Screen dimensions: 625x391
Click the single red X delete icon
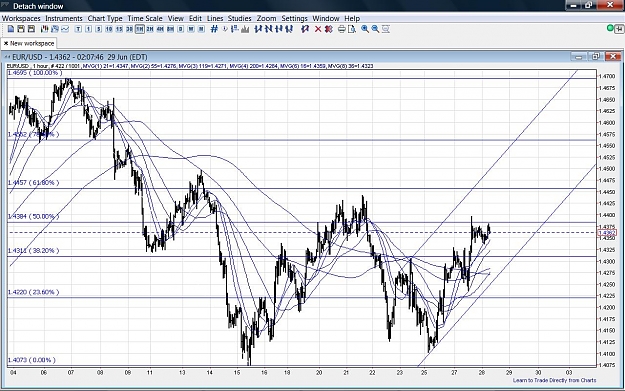(318, 29)
